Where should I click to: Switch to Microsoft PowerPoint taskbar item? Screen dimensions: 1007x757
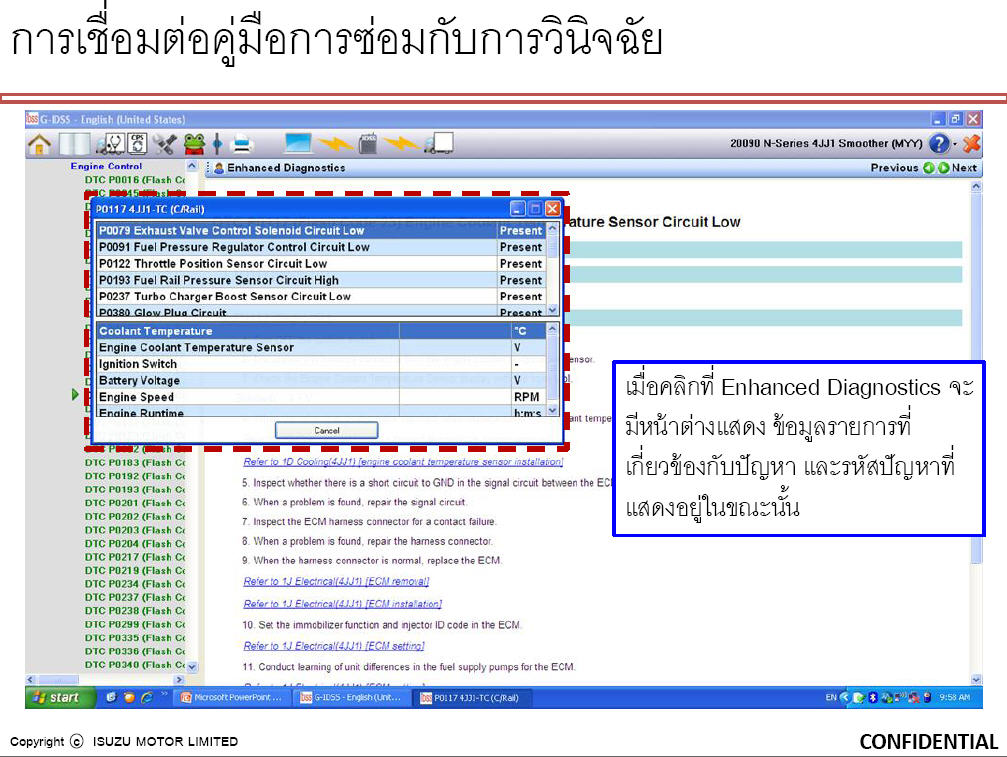(231, 697)
